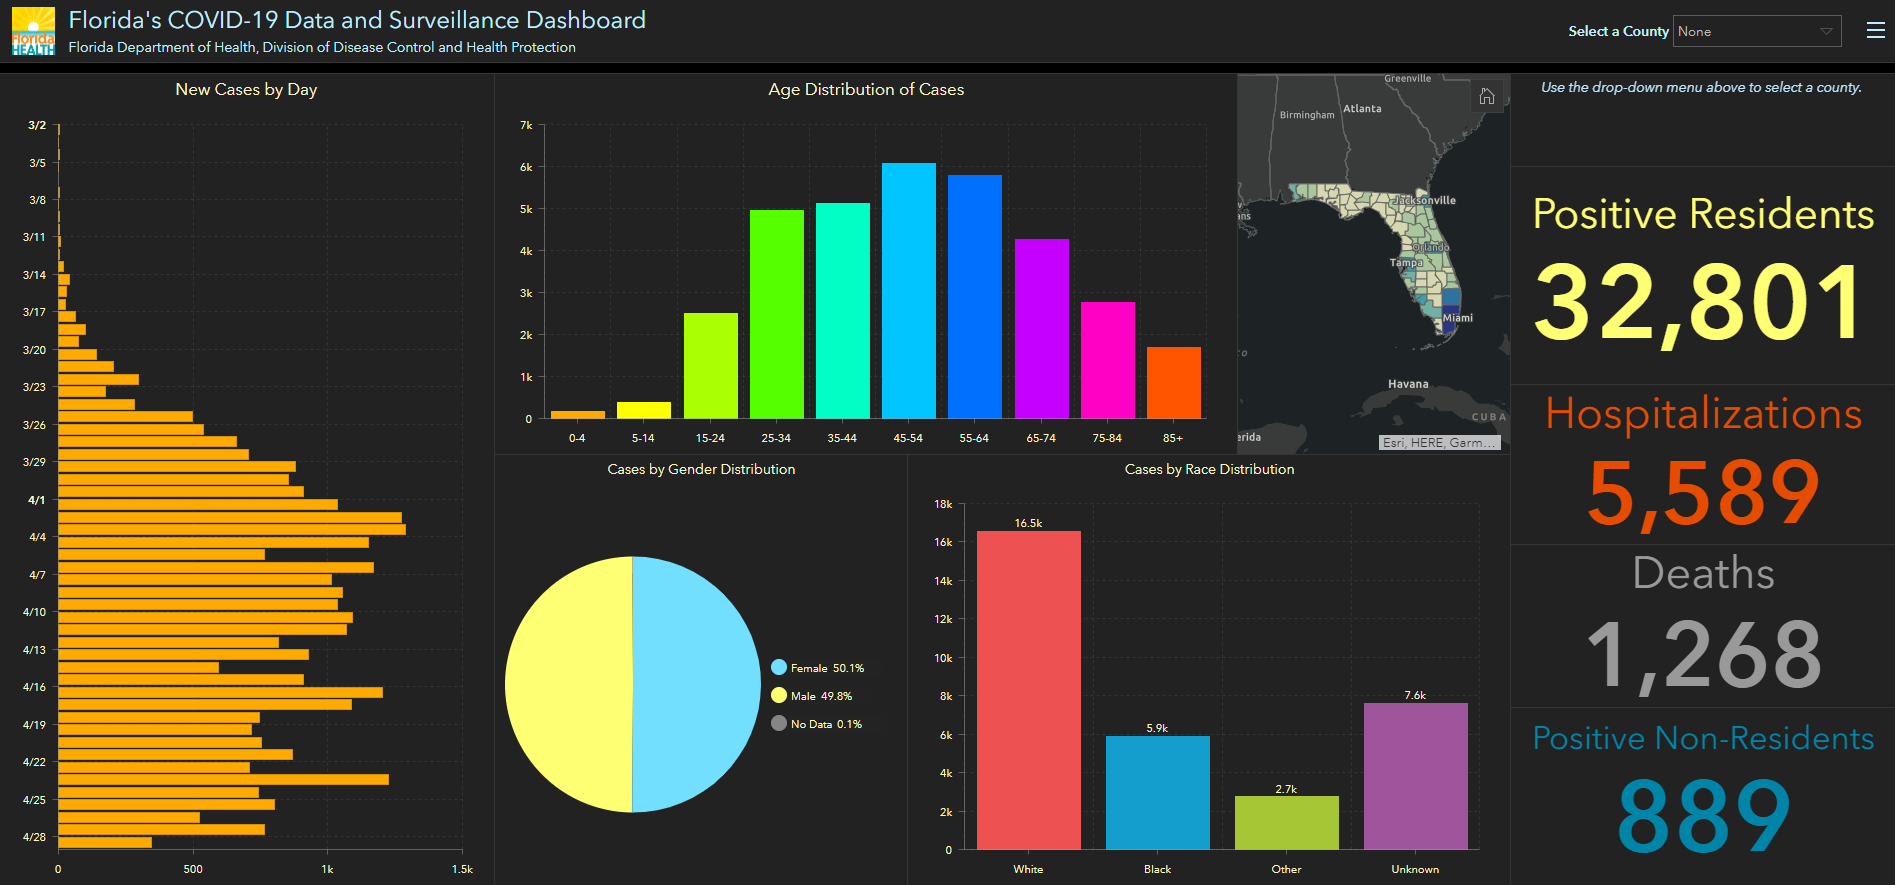Image resolution: width=1895 pixels, height=885 pixels.
Task: Click the 5.9k label above Black bar
Action: pos(1157,728)
